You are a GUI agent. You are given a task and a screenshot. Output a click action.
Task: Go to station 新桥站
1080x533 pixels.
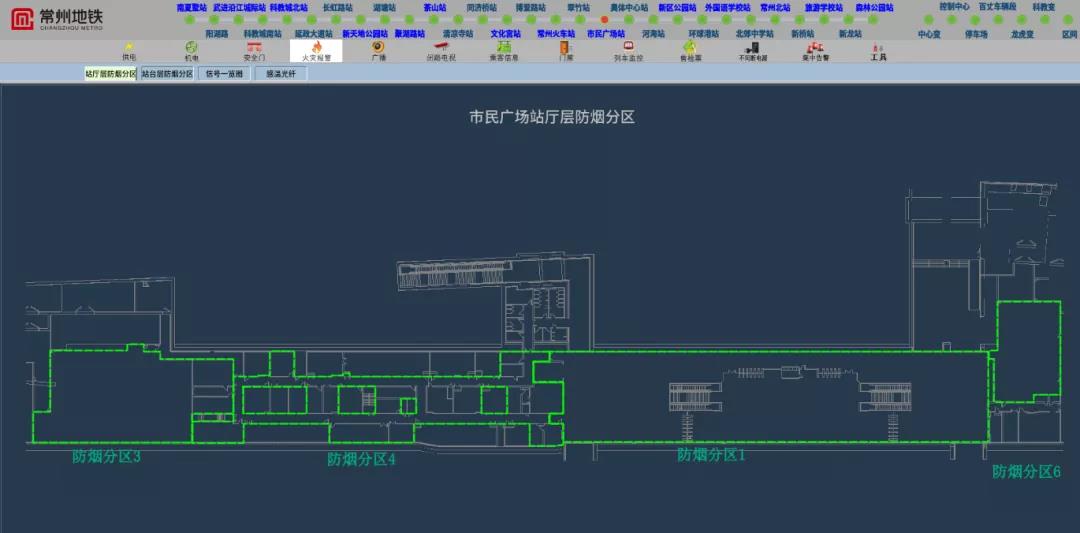(x=802, y=33)
